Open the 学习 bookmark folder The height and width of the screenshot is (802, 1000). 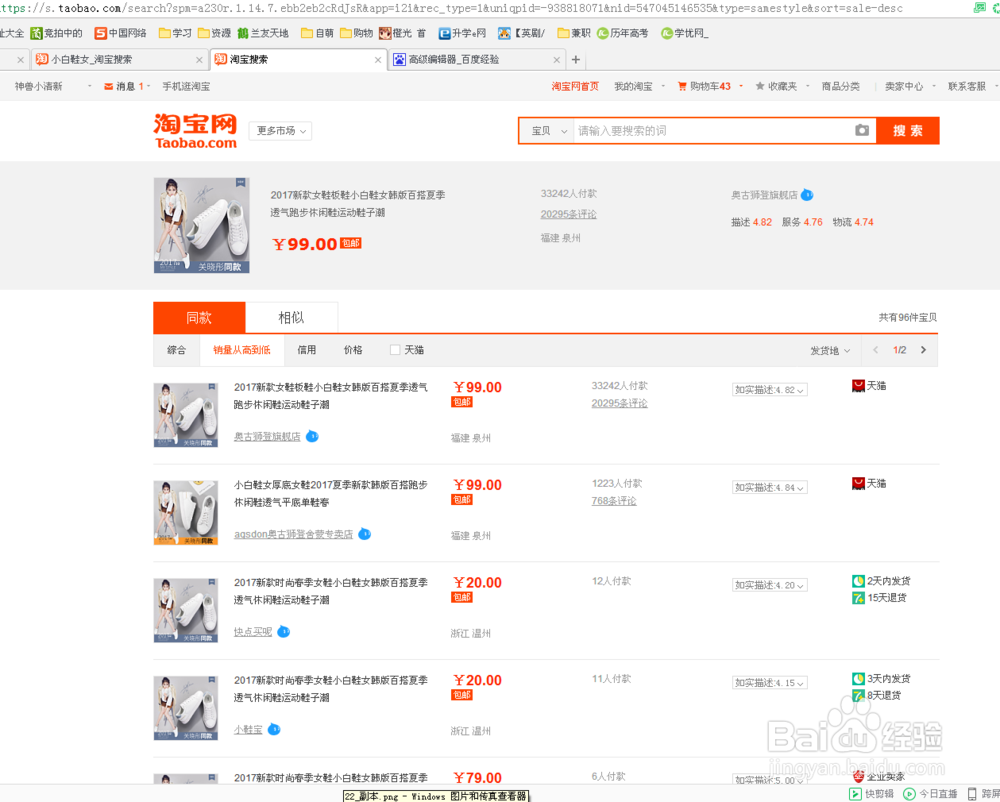pyautogui.click(x=175, y=33)
